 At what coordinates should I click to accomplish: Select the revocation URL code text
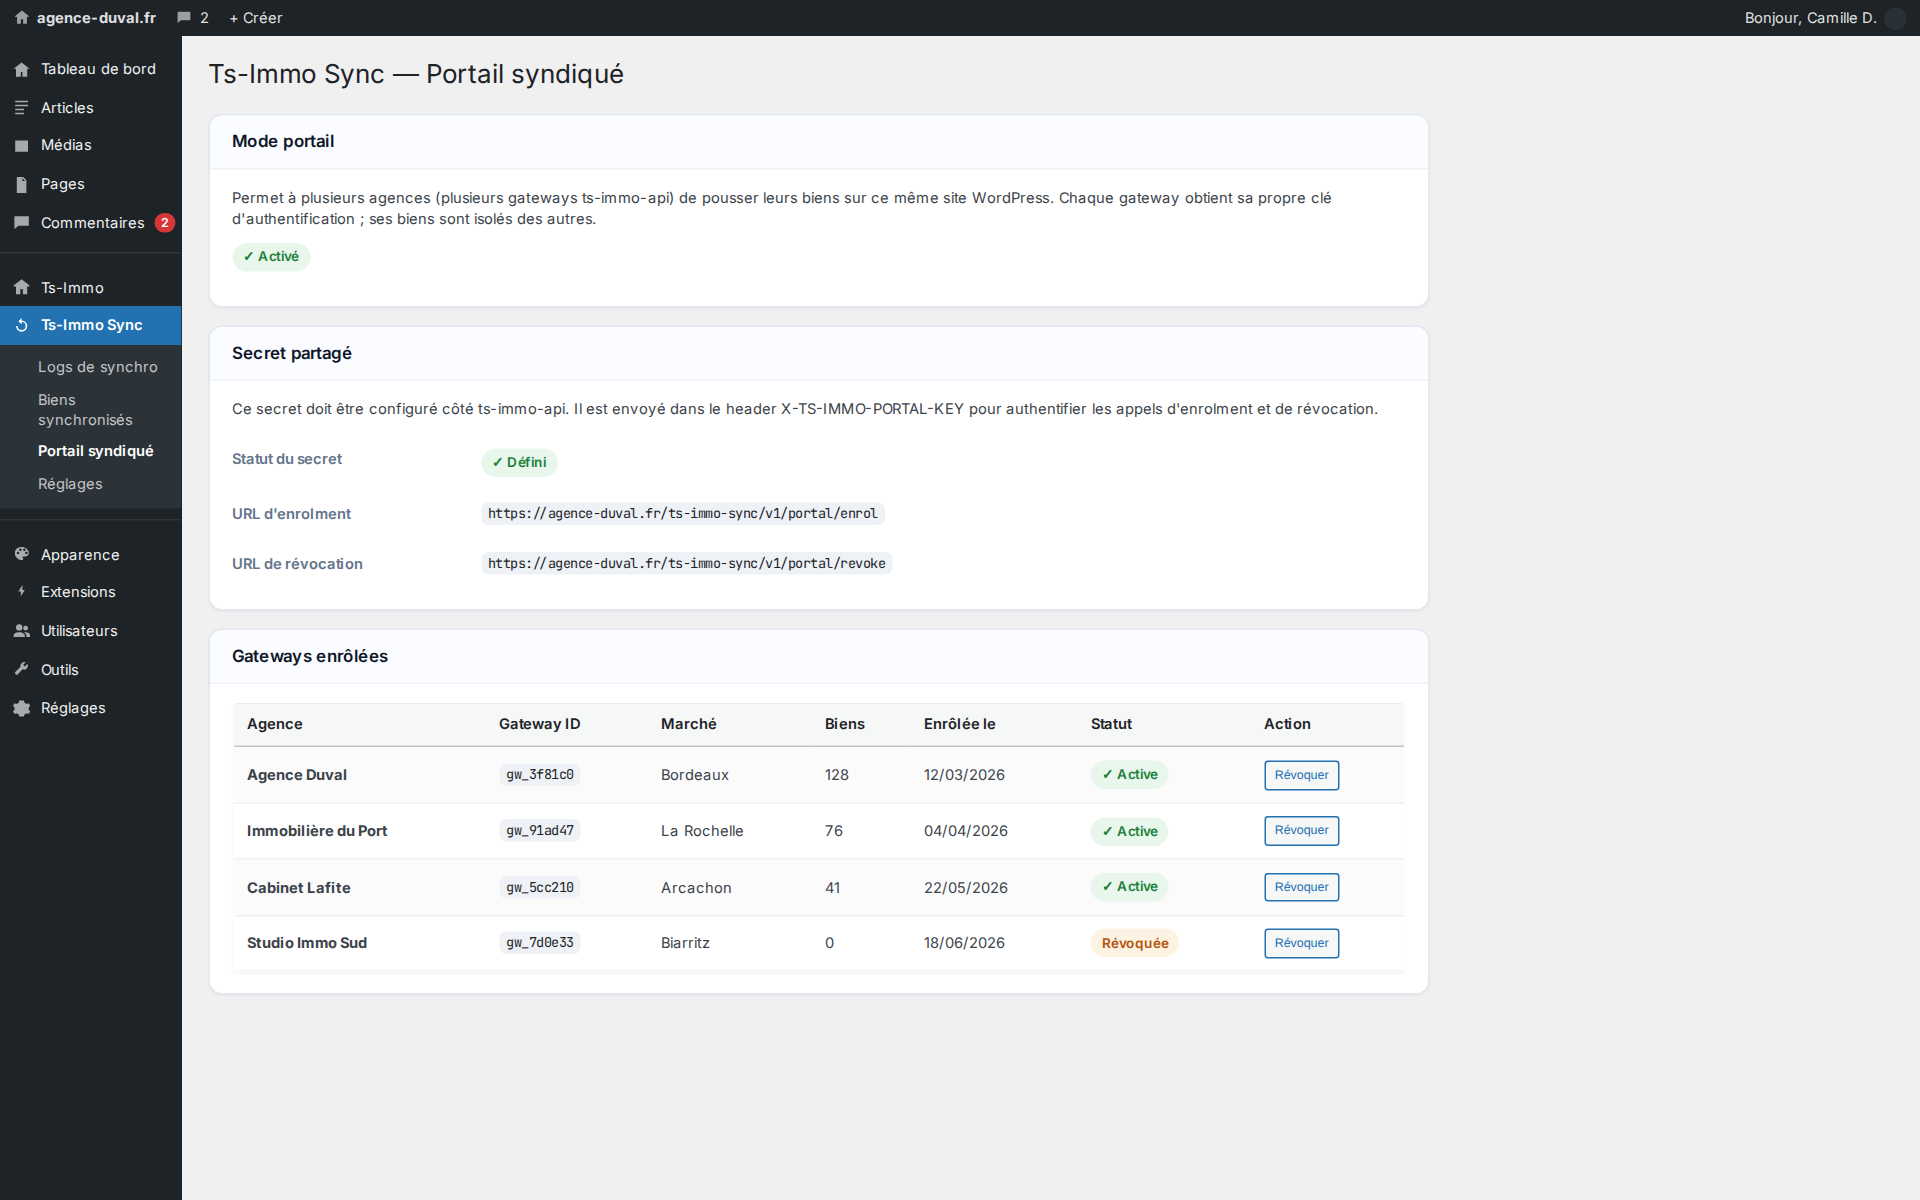pyautogui.click(x=687, y=564)
